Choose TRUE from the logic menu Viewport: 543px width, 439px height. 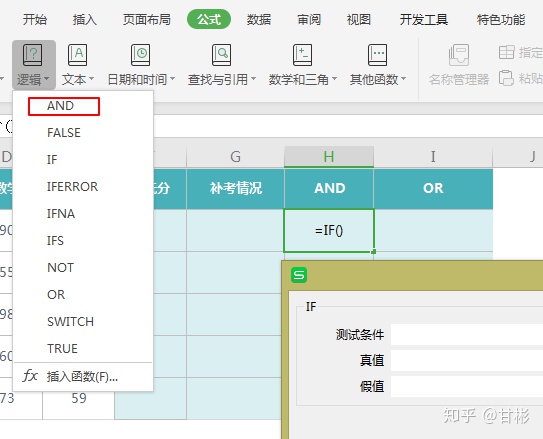click(x=83, y=349)
